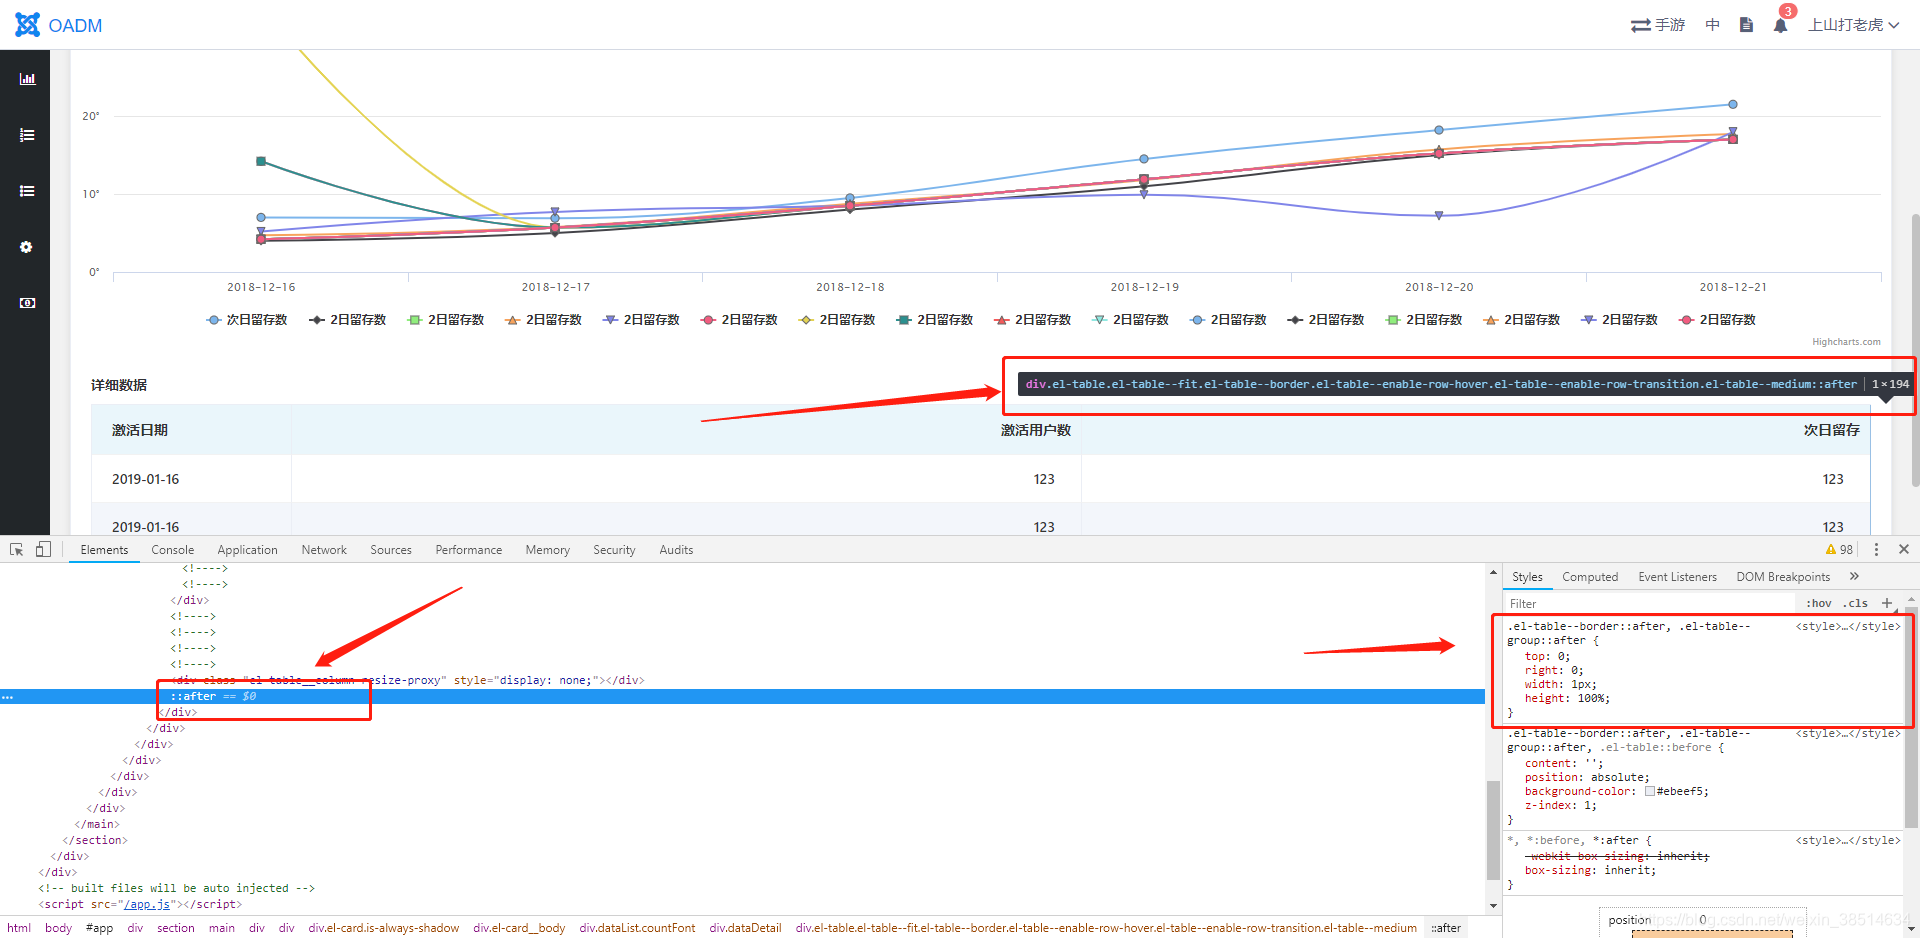Open the Event Listeners sidebar tab

coord(1677,577)
